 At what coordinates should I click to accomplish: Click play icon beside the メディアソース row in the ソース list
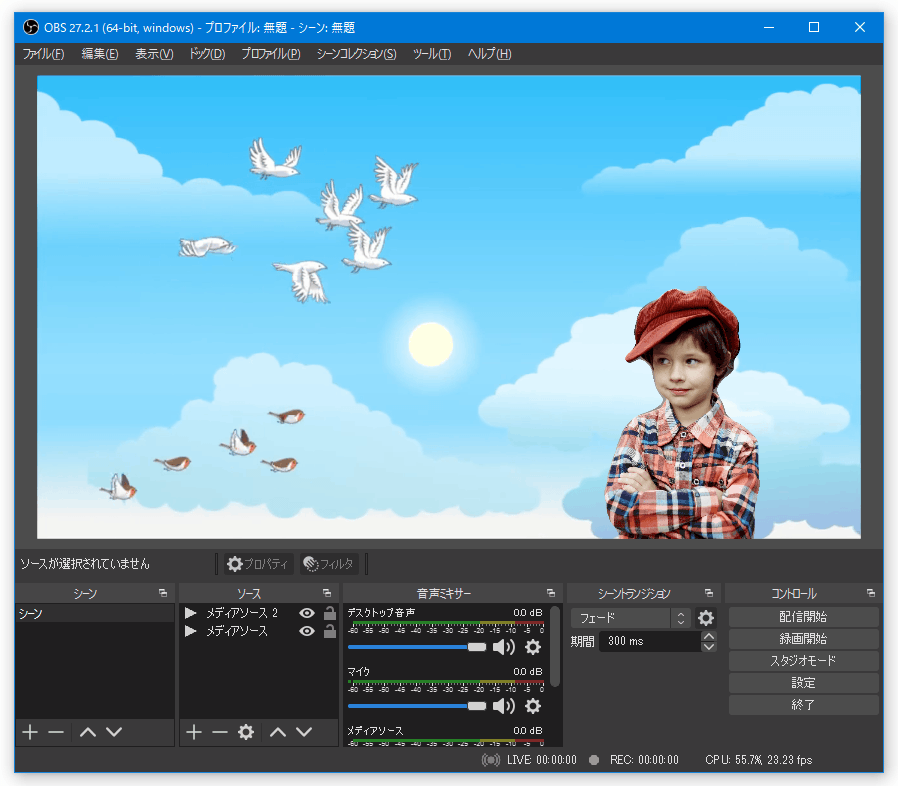click(191, 631)
